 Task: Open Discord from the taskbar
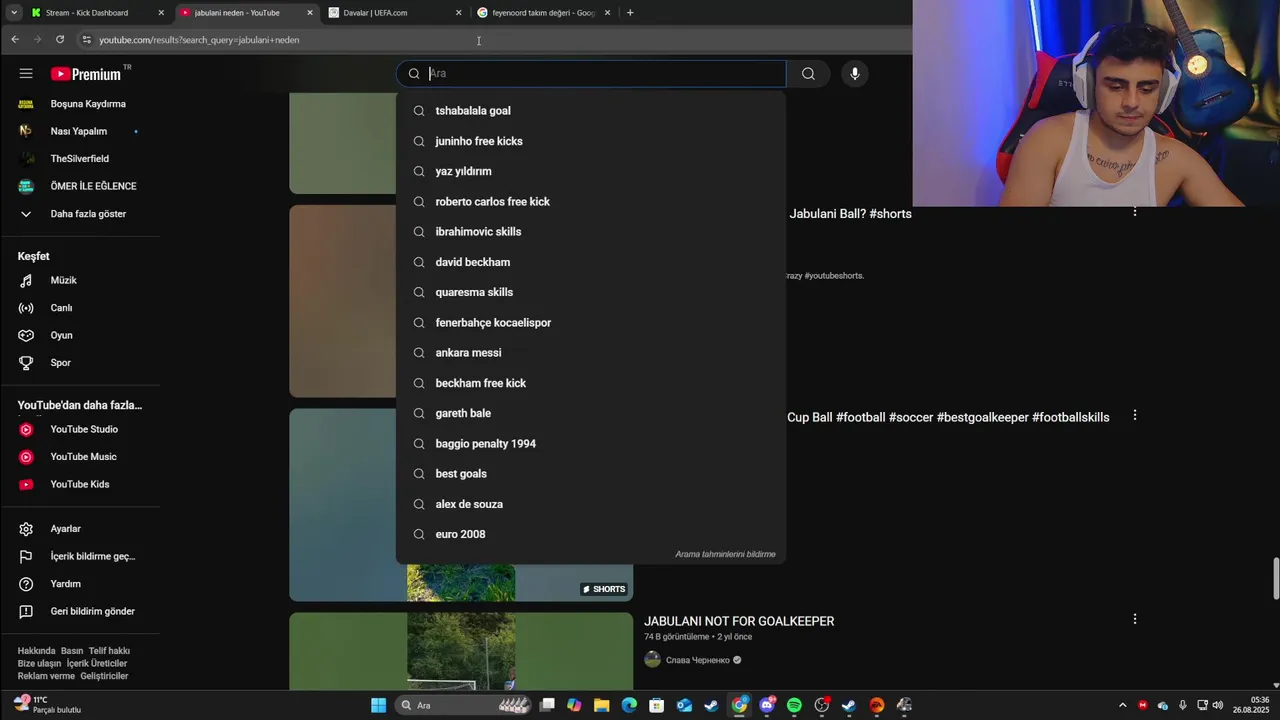click(x=767, y=705)
